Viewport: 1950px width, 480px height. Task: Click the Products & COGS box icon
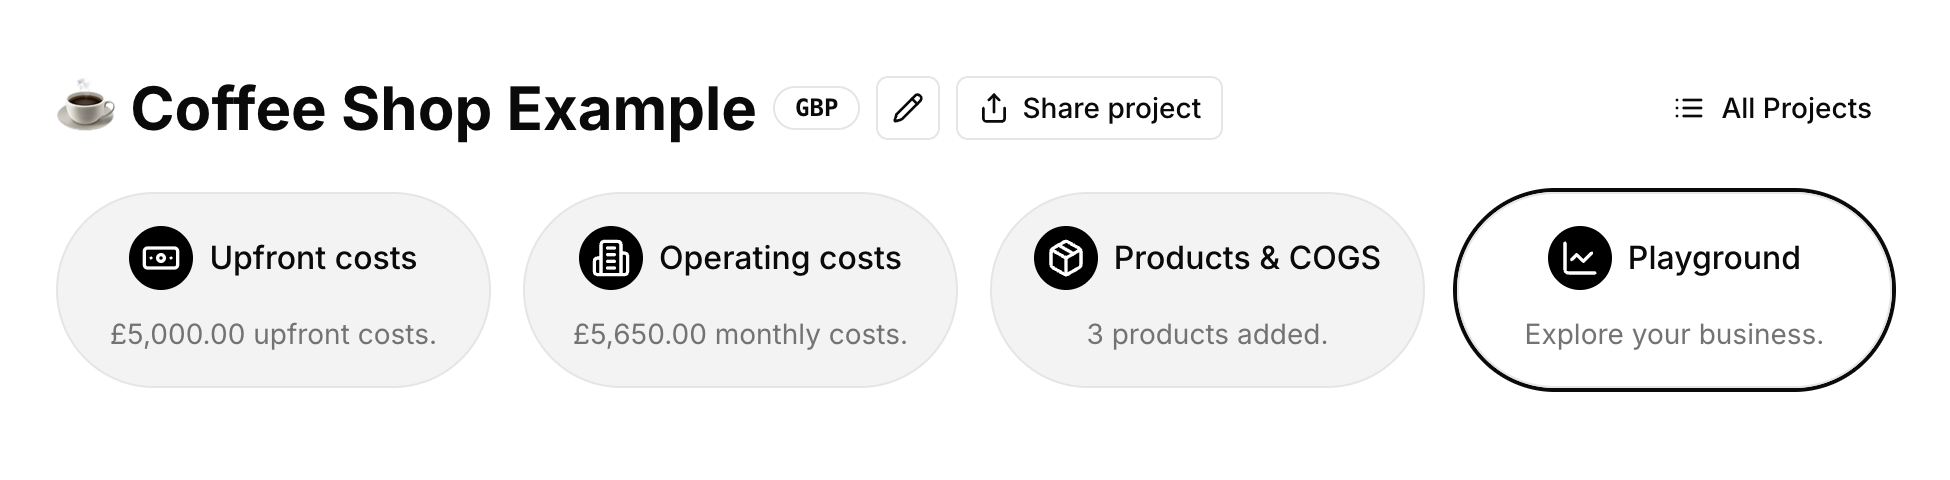(1065, 258)
